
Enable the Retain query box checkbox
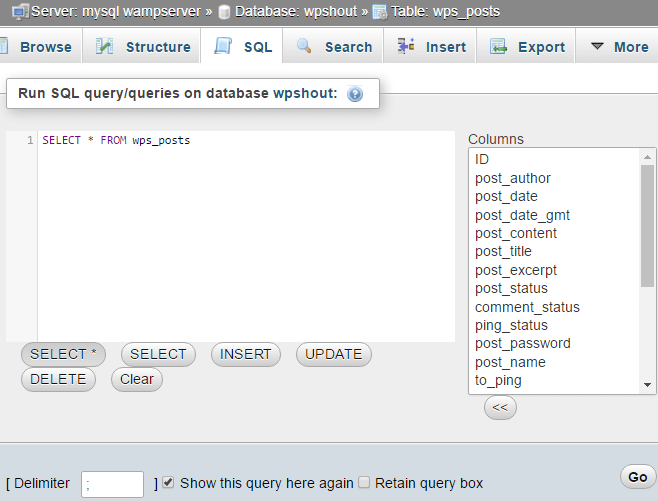click(x=364, y=482)
